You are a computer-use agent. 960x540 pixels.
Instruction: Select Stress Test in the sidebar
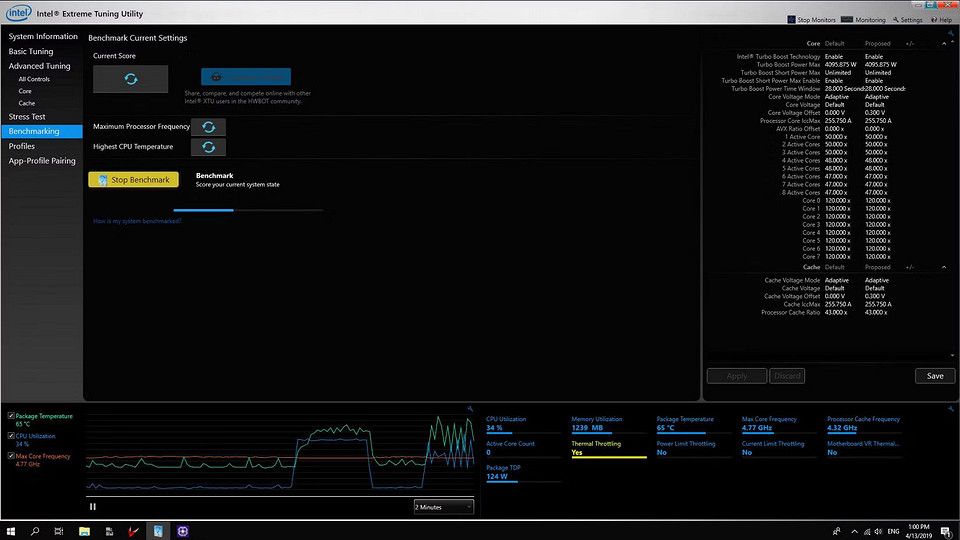click(27, 117)
